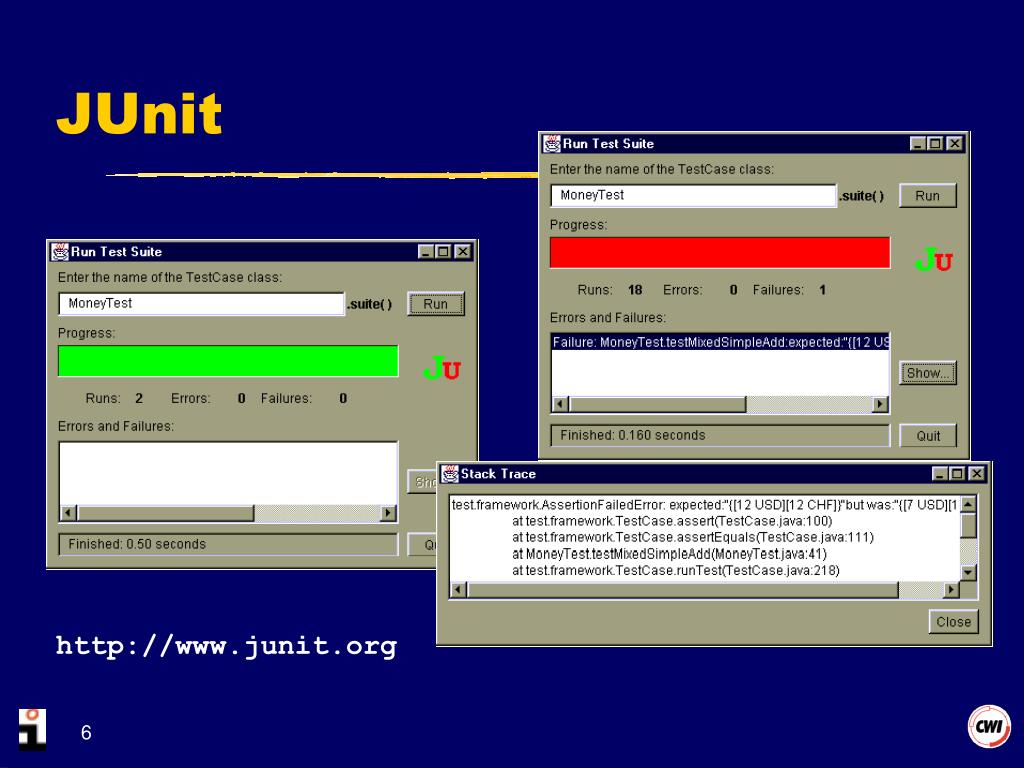This screenshot has height=768, width=1024.
Task: Click the Run button in the green-bar Run Test Suite window
Action: coord(436,304)
